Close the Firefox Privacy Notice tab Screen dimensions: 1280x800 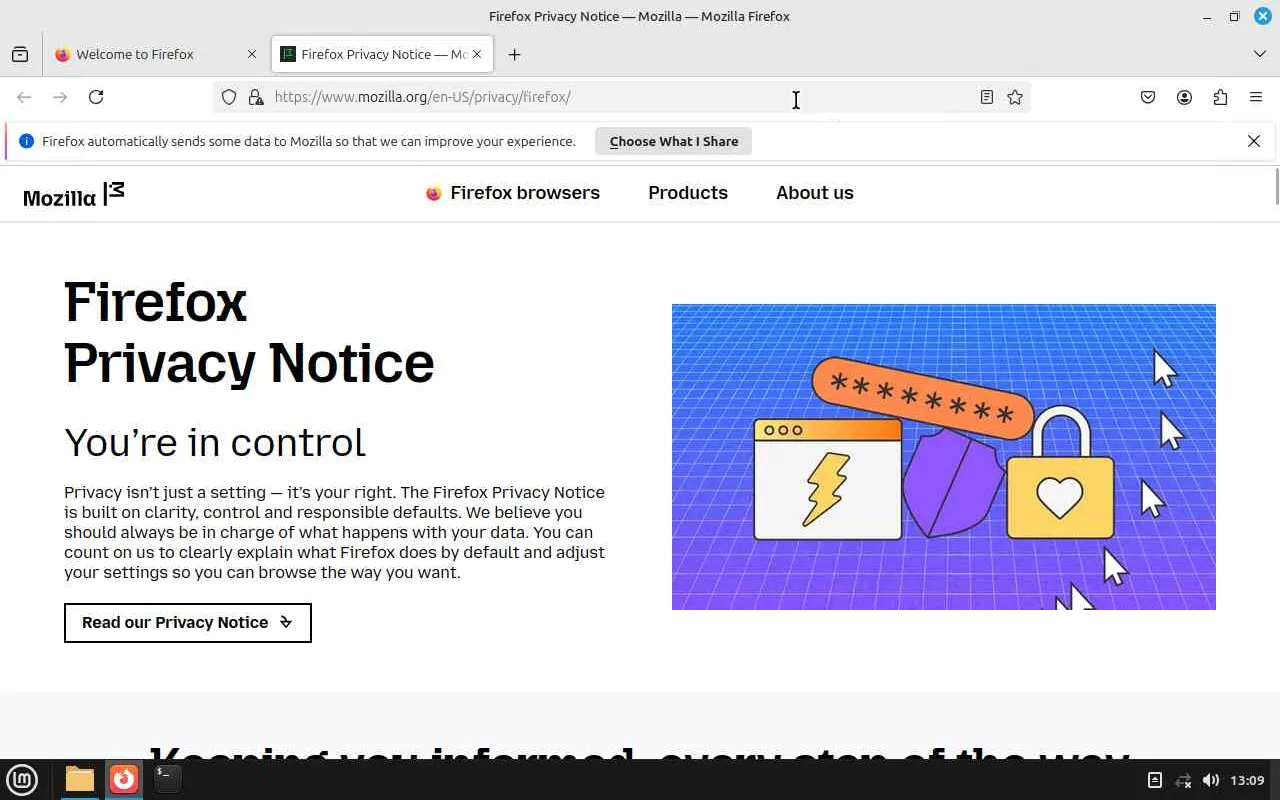pos(477,54)
